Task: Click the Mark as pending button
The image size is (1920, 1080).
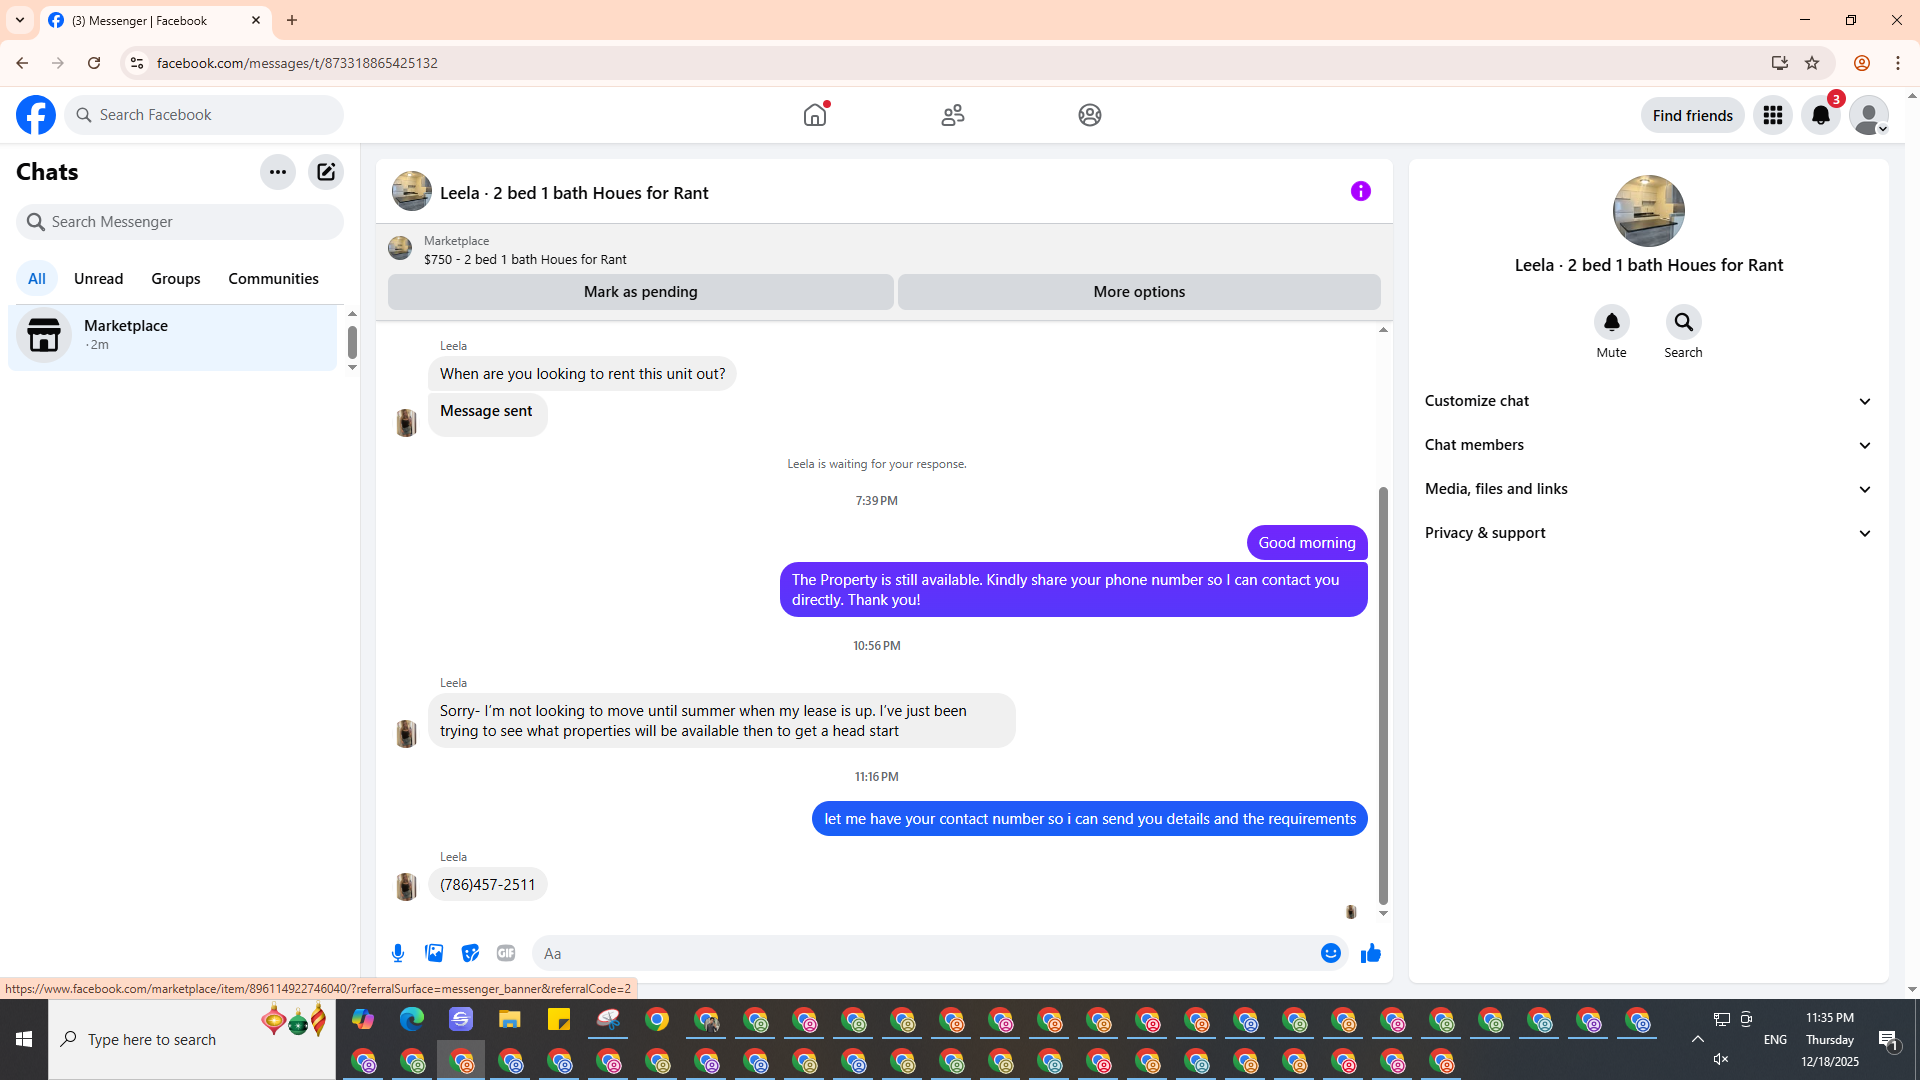Action: click(640, 292)
